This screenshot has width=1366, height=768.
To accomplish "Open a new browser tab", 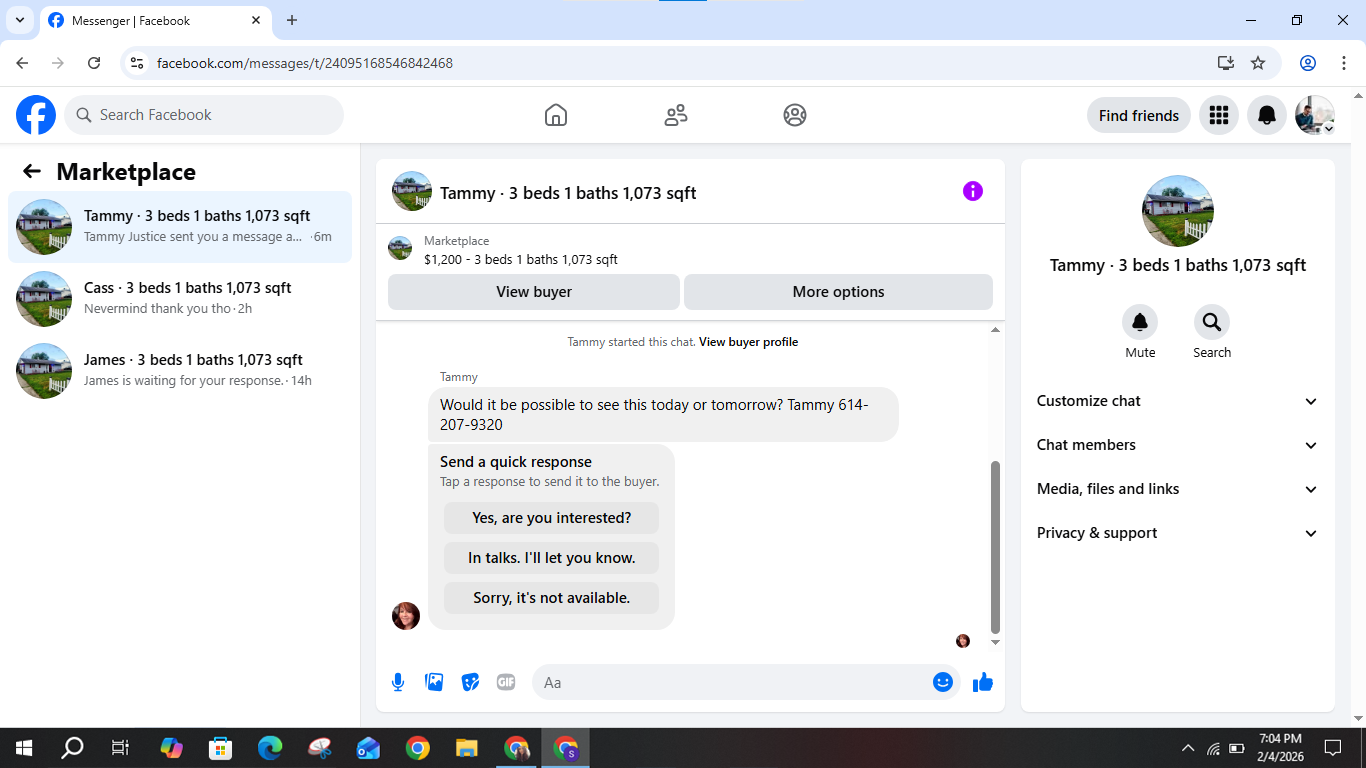I will 292,20.
